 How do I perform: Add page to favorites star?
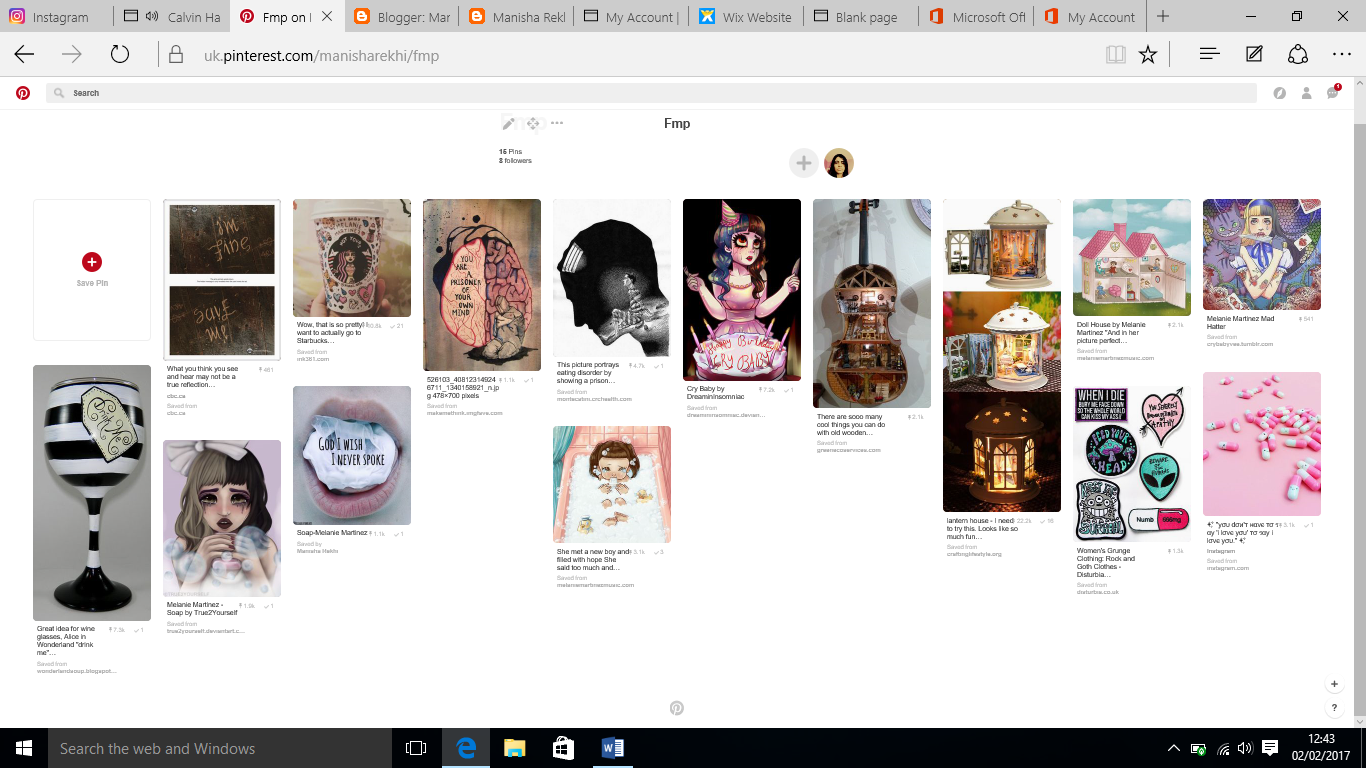(x=1148, y=55)
